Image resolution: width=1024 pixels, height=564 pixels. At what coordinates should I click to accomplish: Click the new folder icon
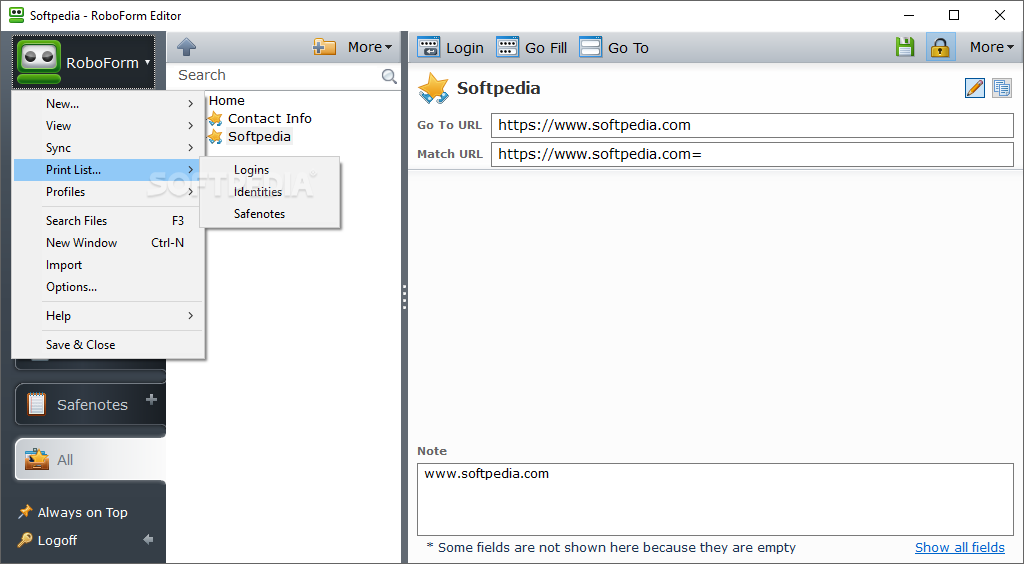click(x=324, y=47)
